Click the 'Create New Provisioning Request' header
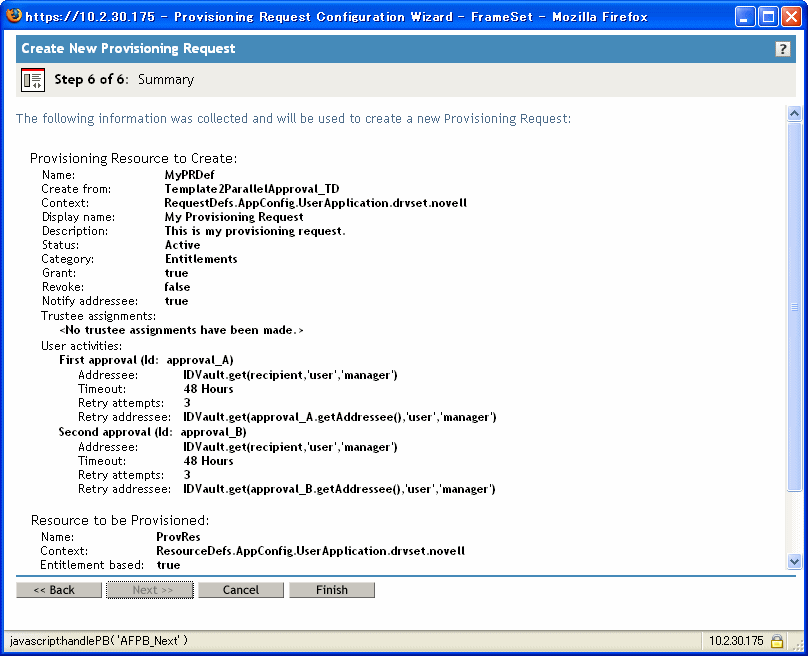 [x=128, y=48]
